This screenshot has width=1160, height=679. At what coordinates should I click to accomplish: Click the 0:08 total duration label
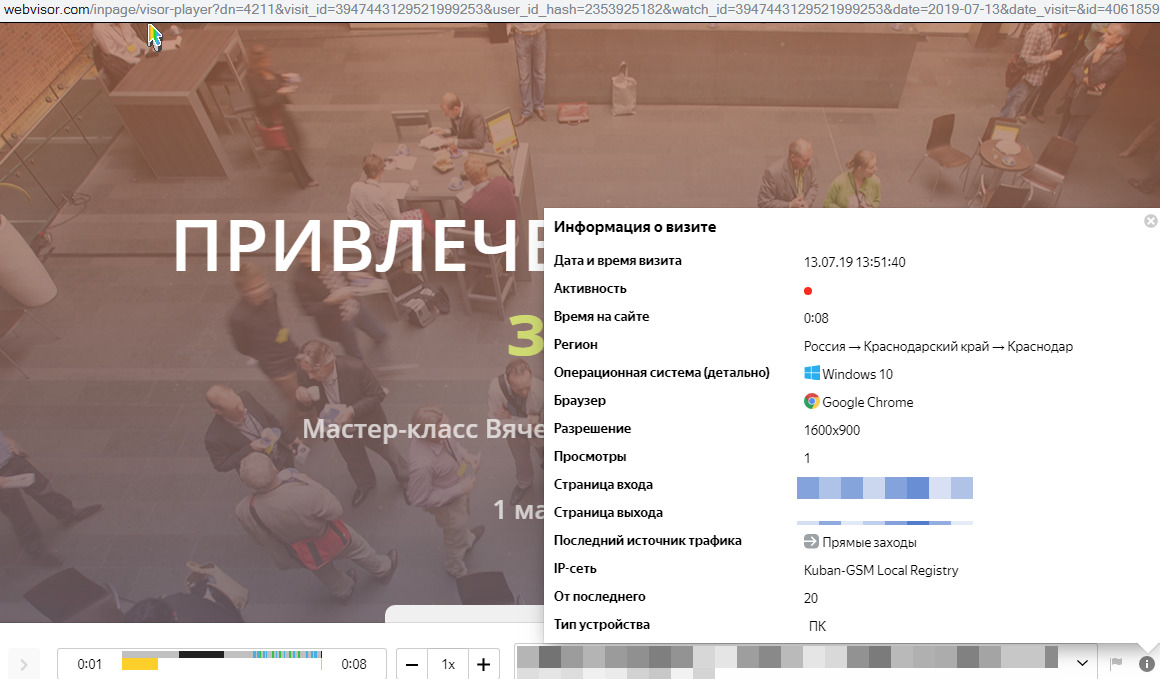pyautogui.click(x=354, y=664)
